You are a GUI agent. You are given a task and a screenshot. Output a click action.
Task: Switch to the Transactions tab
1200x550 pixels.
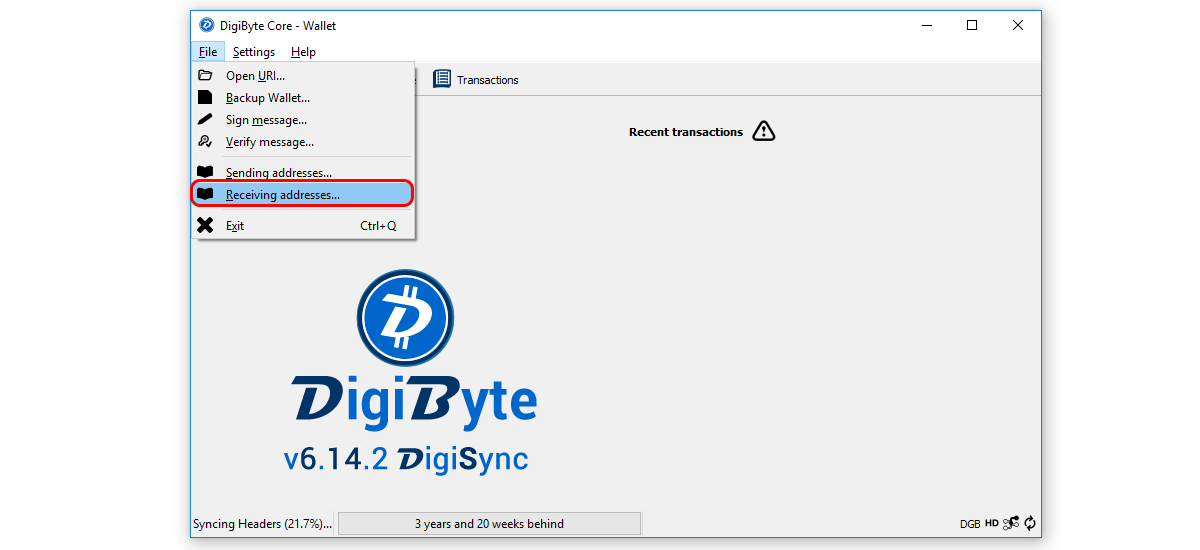click(476, 79)
